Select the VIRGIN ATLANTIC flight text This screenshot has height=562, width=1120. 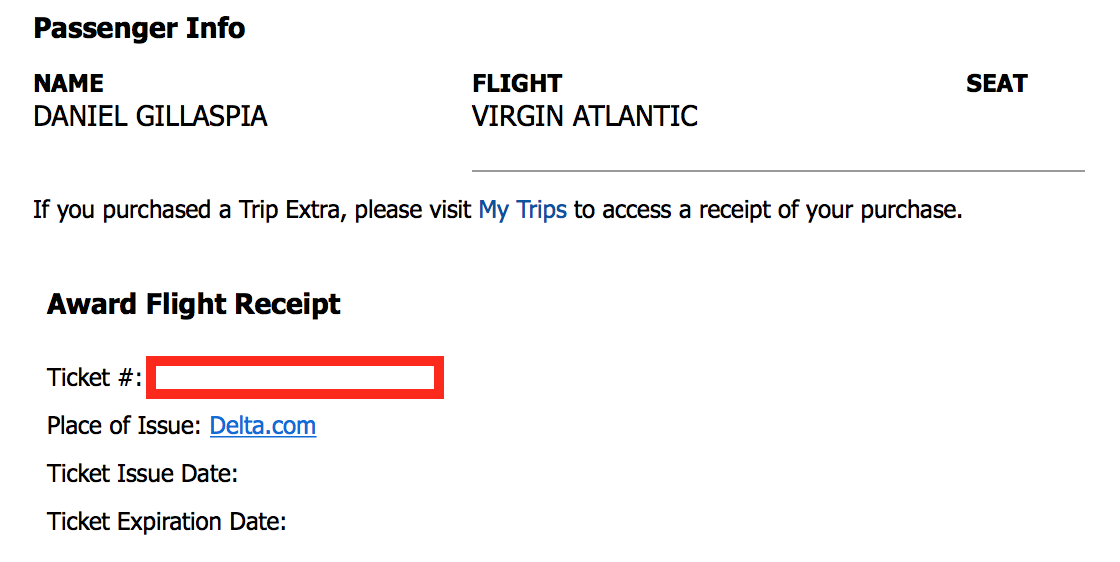click(585, 116)
